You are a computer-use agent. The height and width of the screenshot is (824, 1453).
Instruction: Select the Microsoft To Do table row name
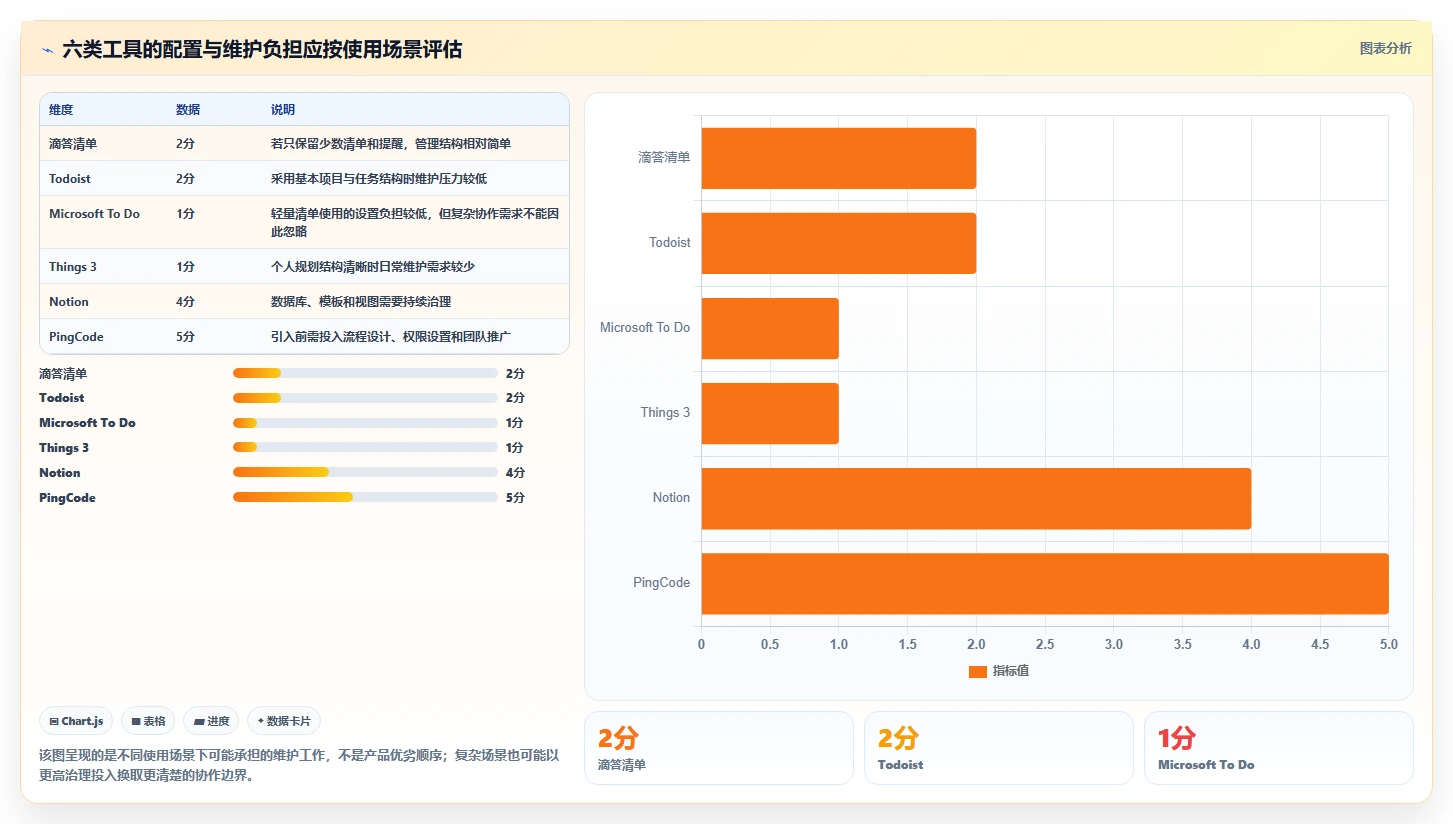[94, 214]
